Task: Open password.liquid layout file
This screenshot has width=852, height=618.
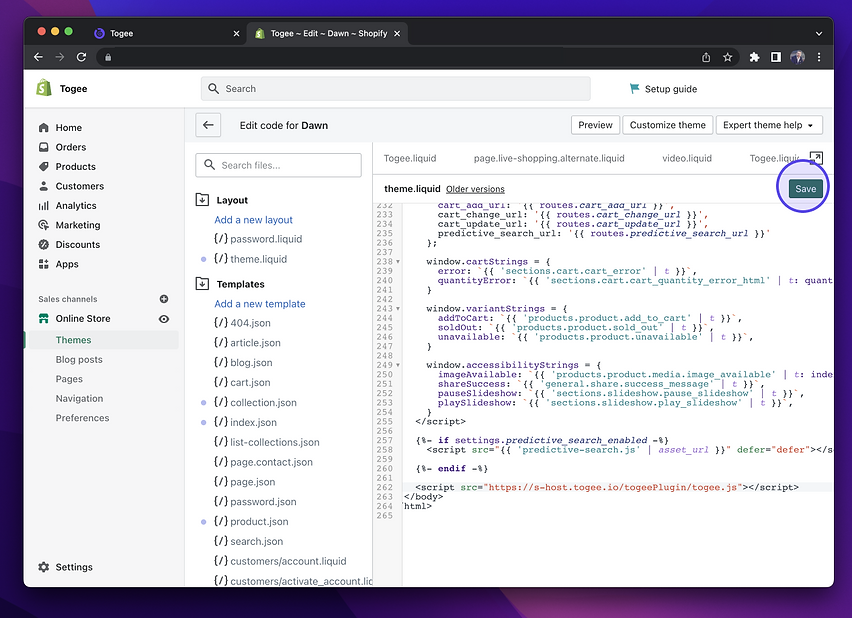Action: 258,239
